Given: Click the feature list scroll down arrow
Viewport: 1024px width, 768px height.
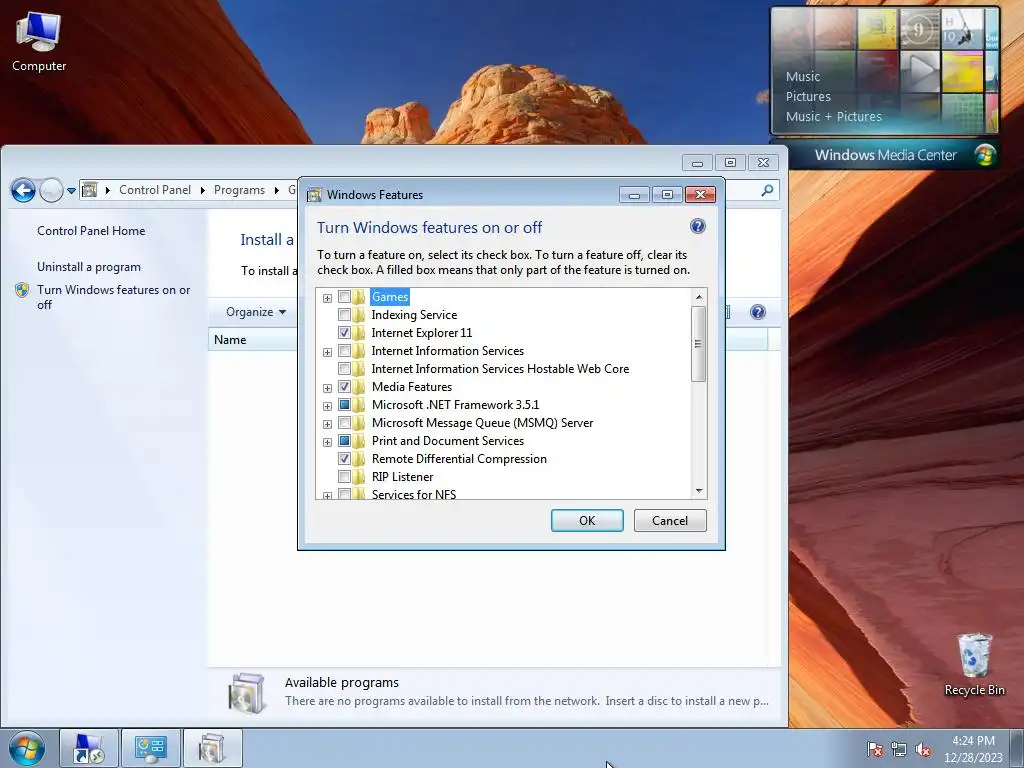Looking at the screenshot, I should (x=699, y=491).
